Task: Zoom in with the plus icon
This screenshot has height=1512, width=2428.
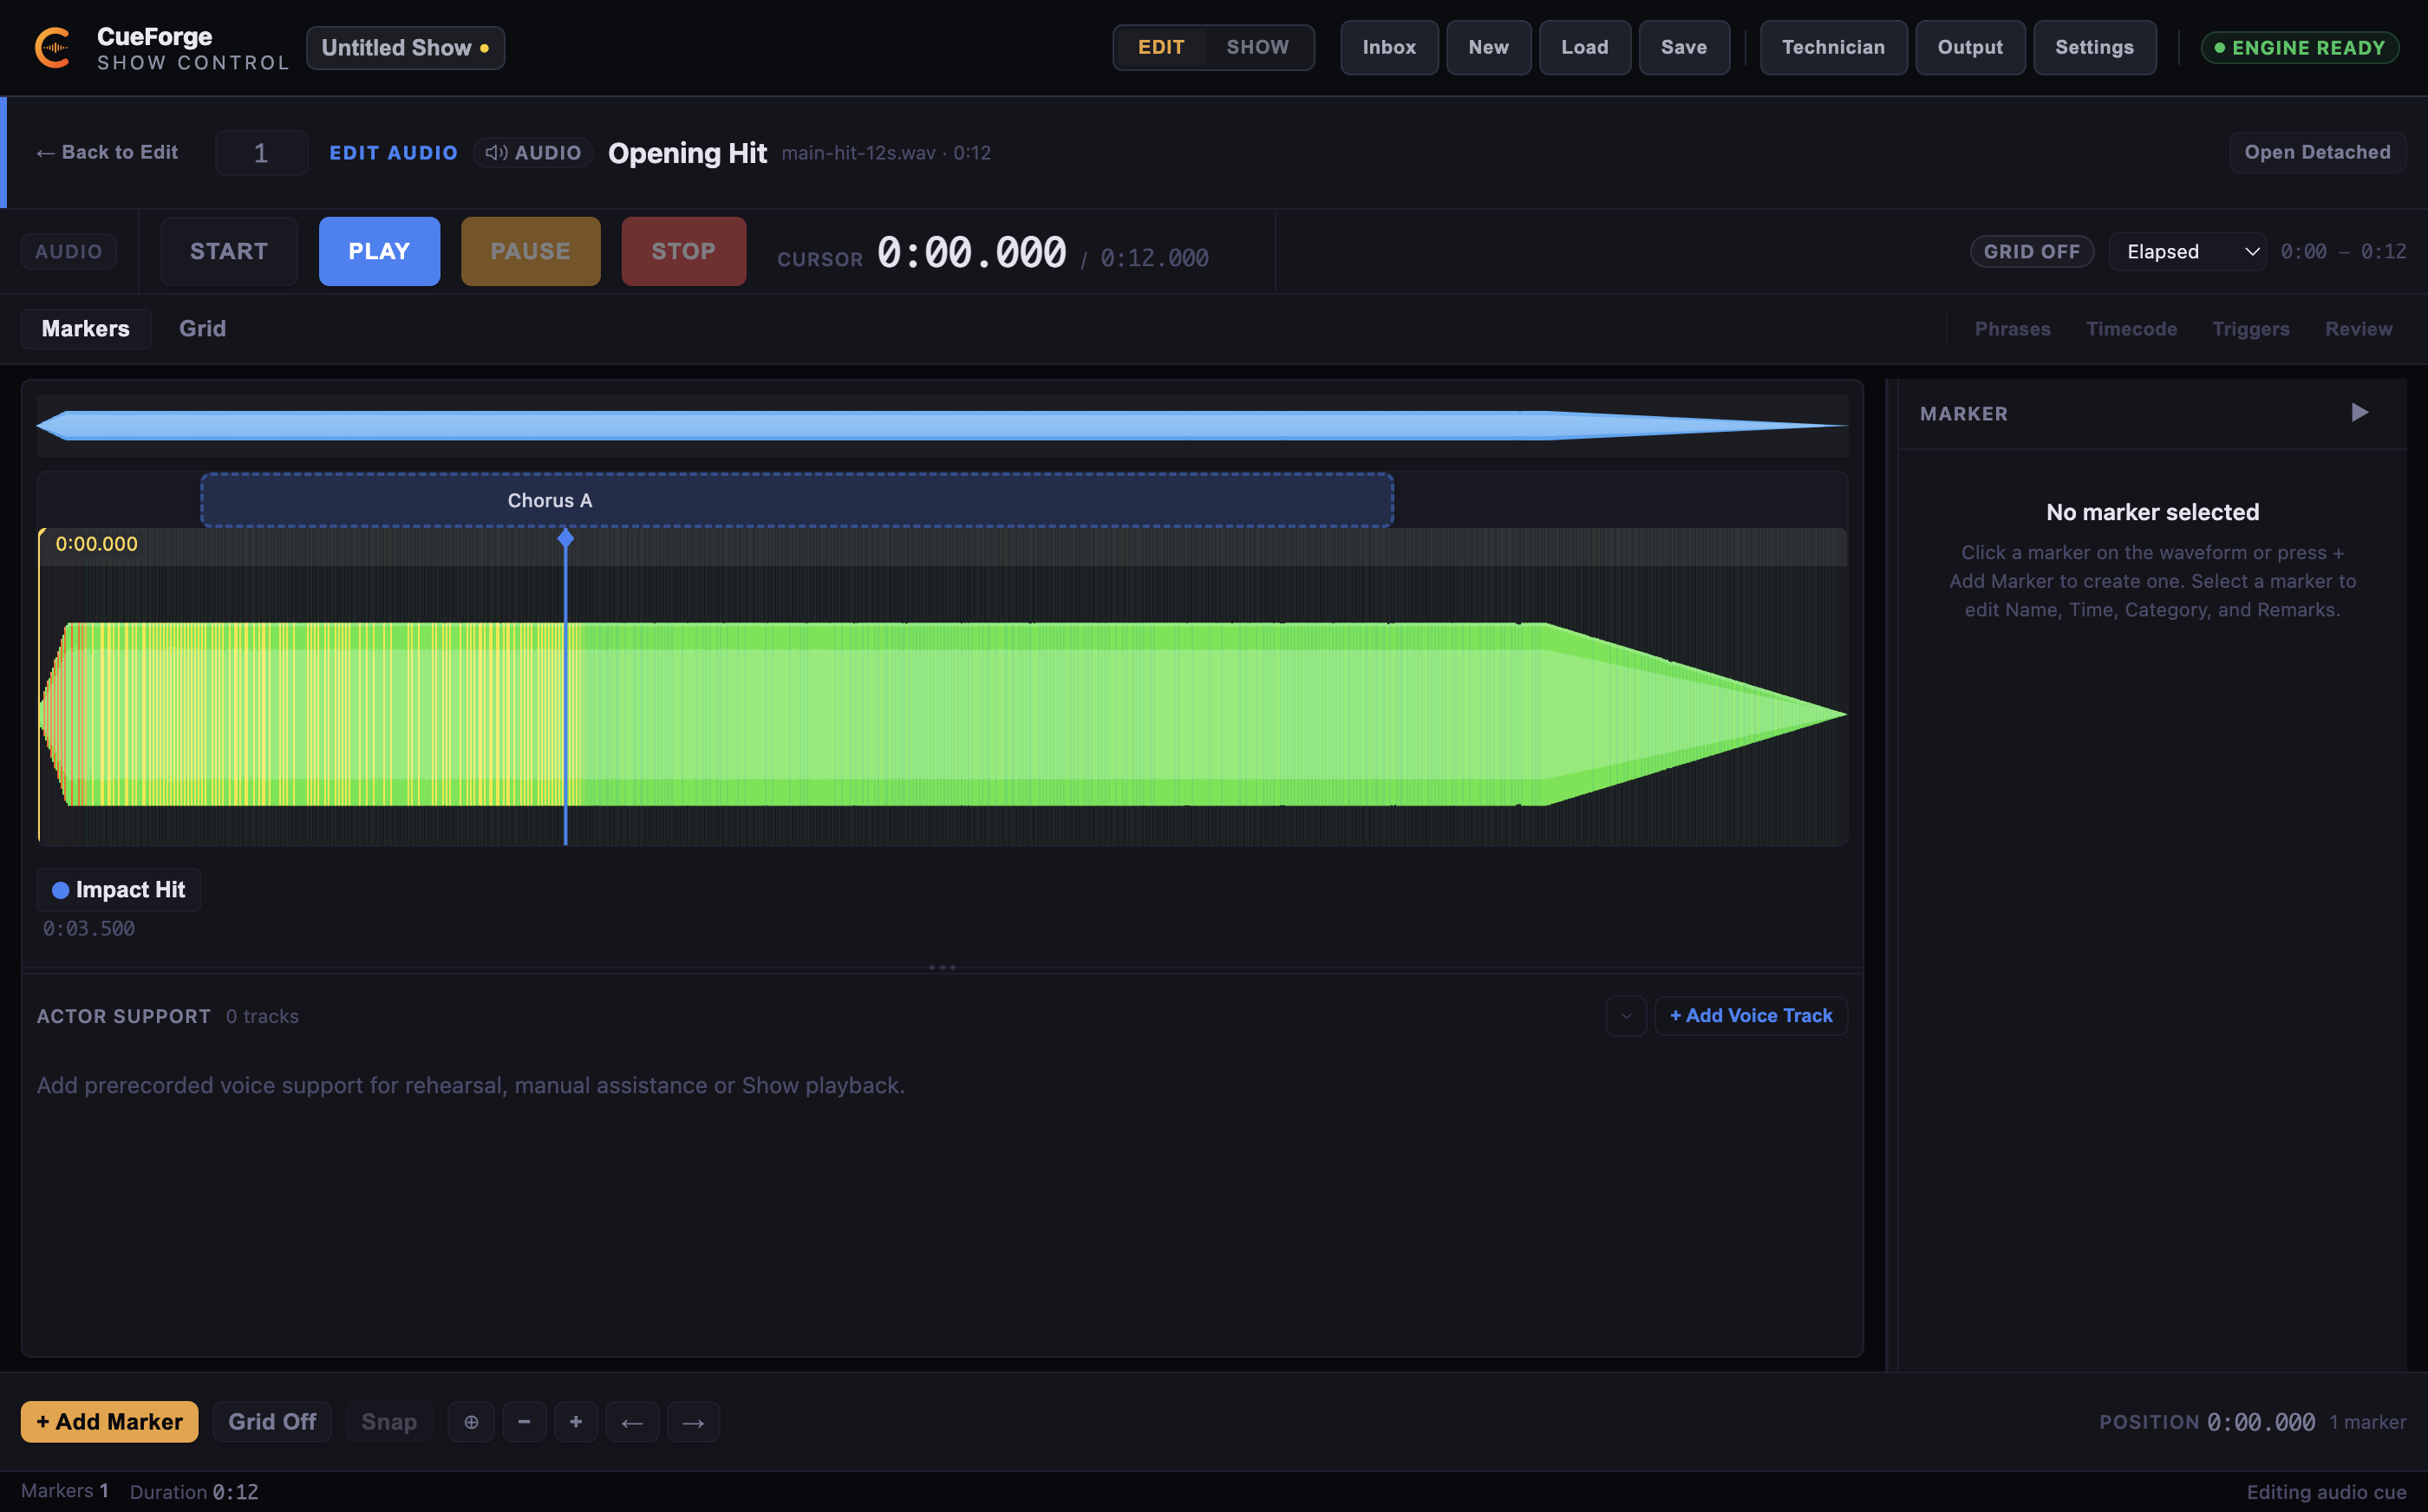Action: (576, 1421)
